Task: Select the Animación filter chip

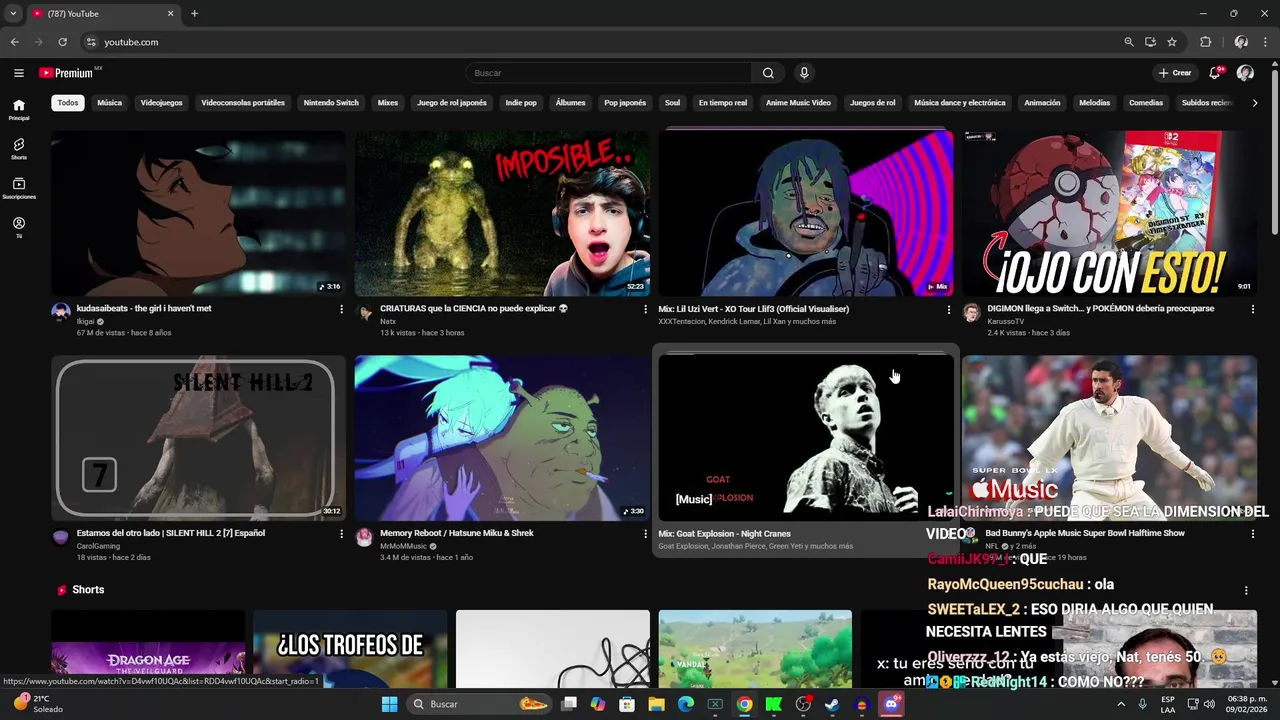Action: [1042, 103]
